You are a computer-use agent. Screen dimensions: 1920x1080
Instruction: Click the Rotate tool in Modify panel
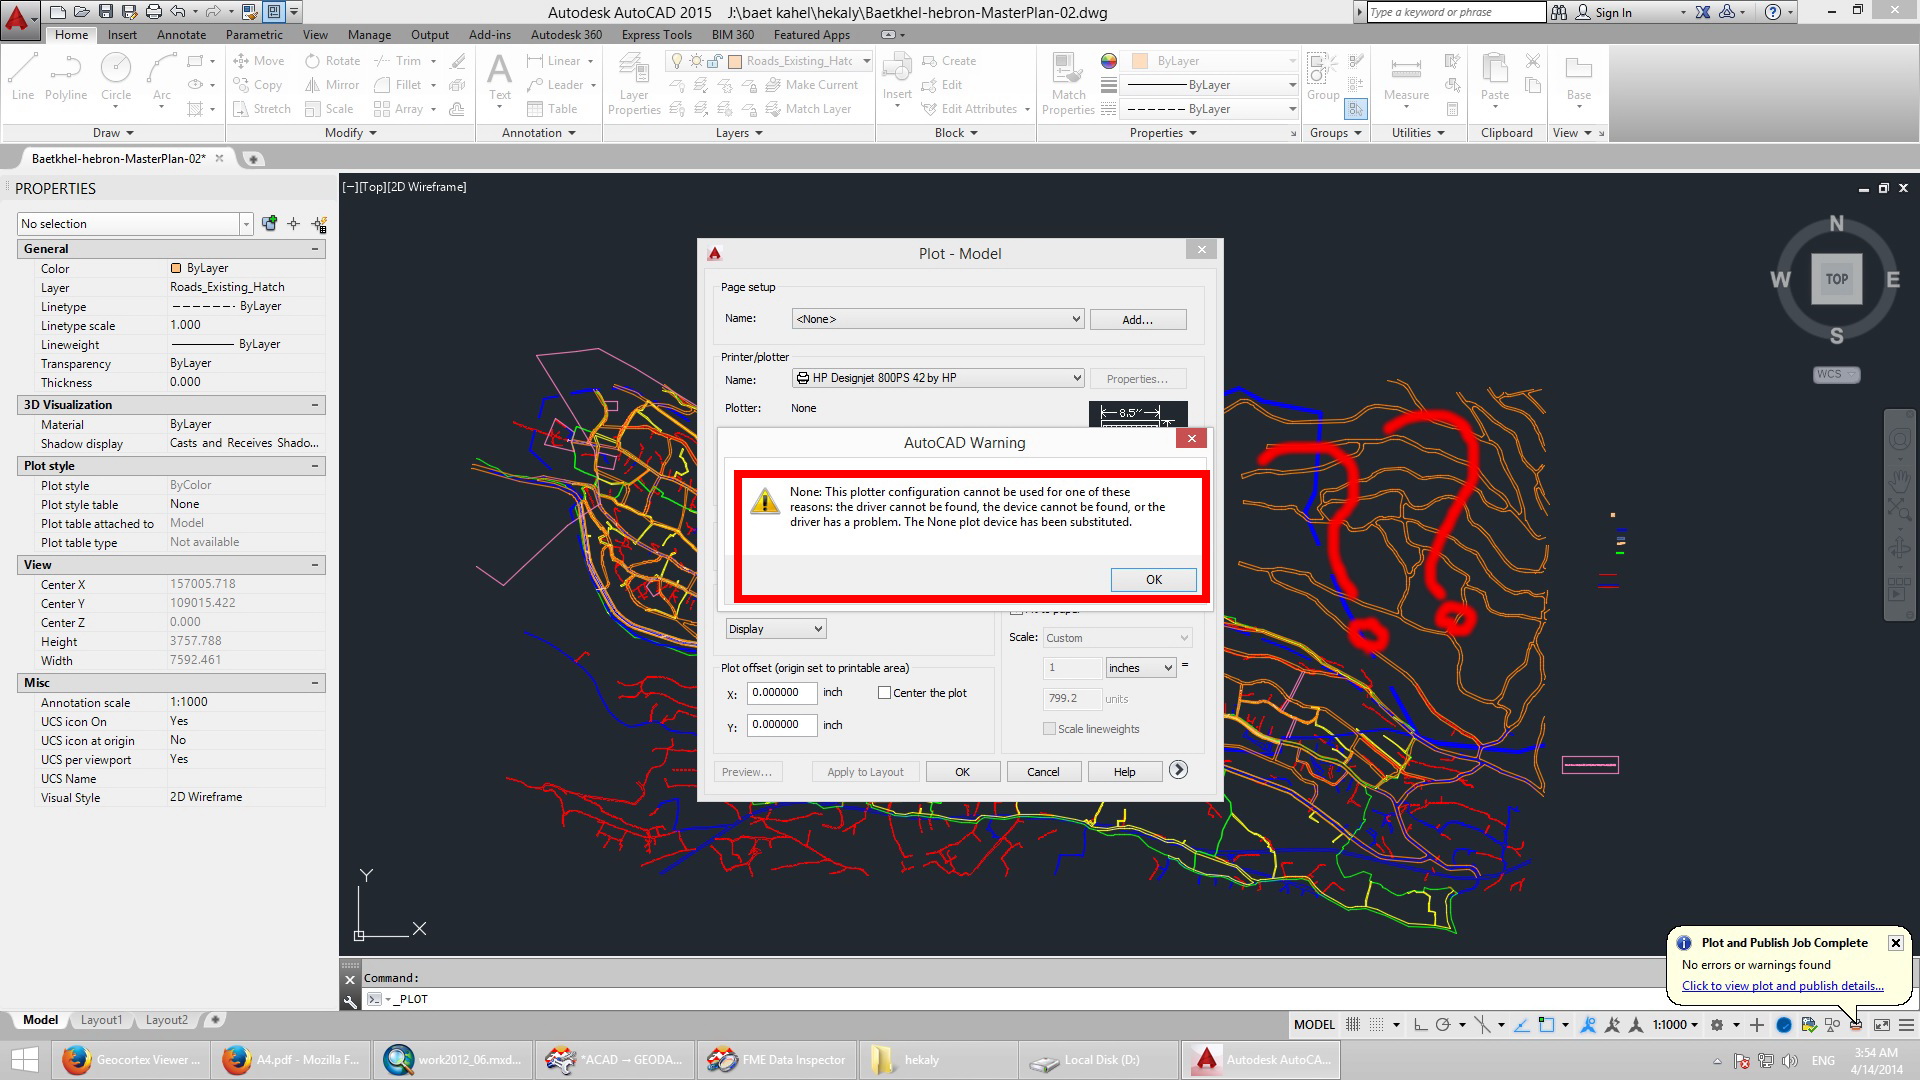(333, 61)
